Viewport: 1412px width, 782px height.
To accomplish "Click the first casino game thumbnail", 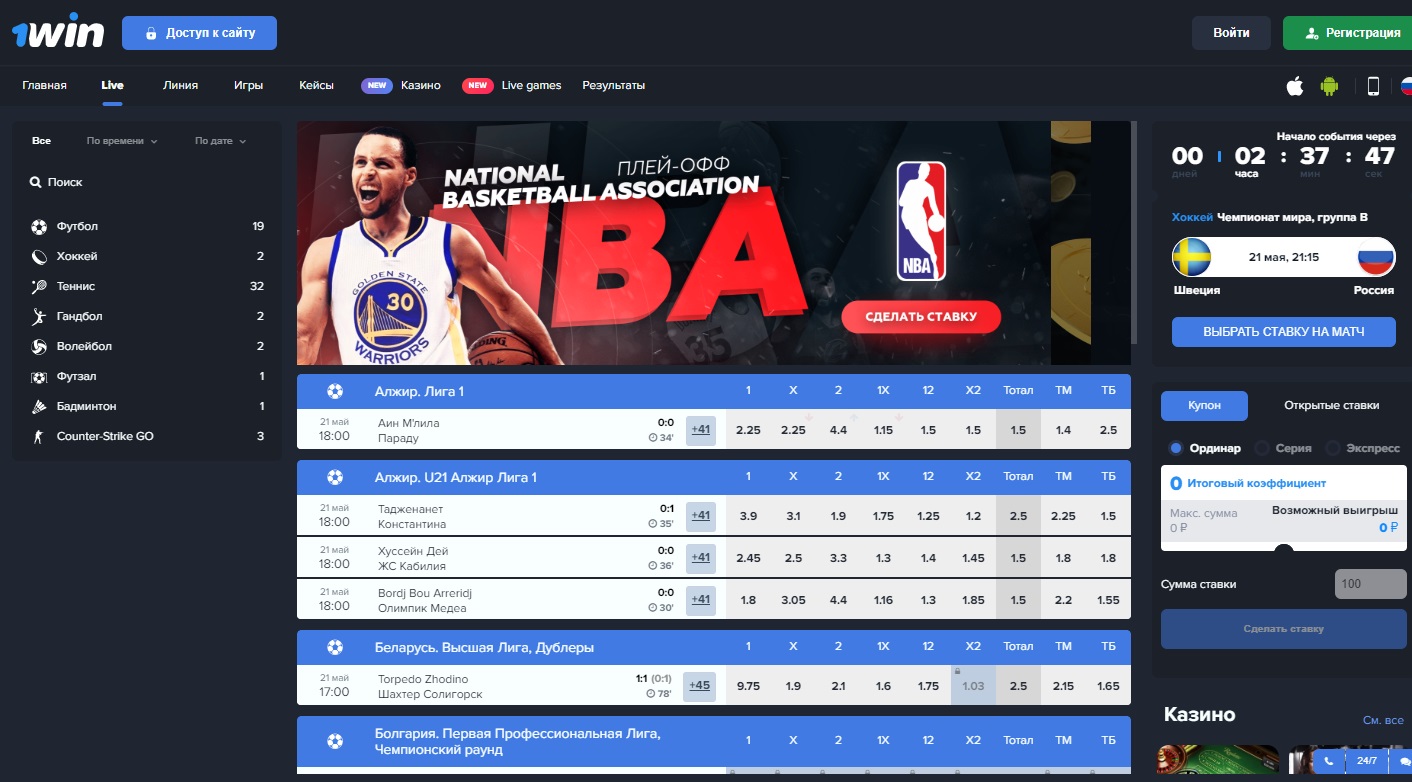I will 1217,760.
